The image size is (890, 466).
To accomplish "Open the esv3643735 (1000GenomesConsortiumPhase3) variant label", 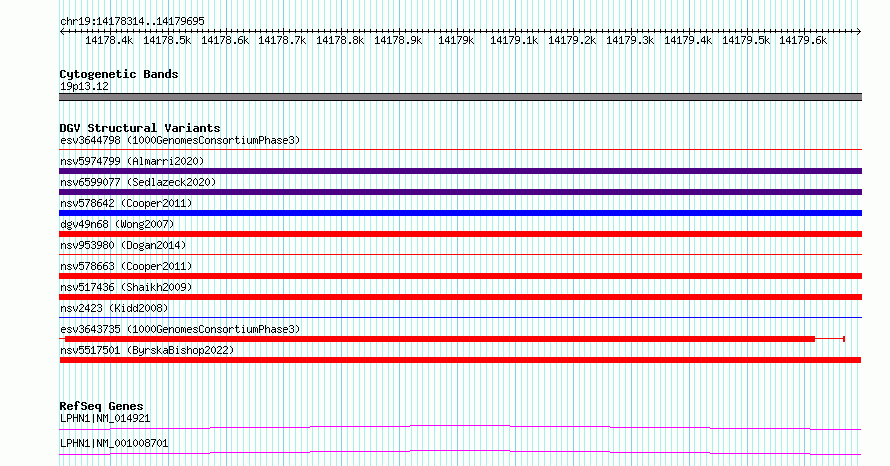I will (180, 329).
